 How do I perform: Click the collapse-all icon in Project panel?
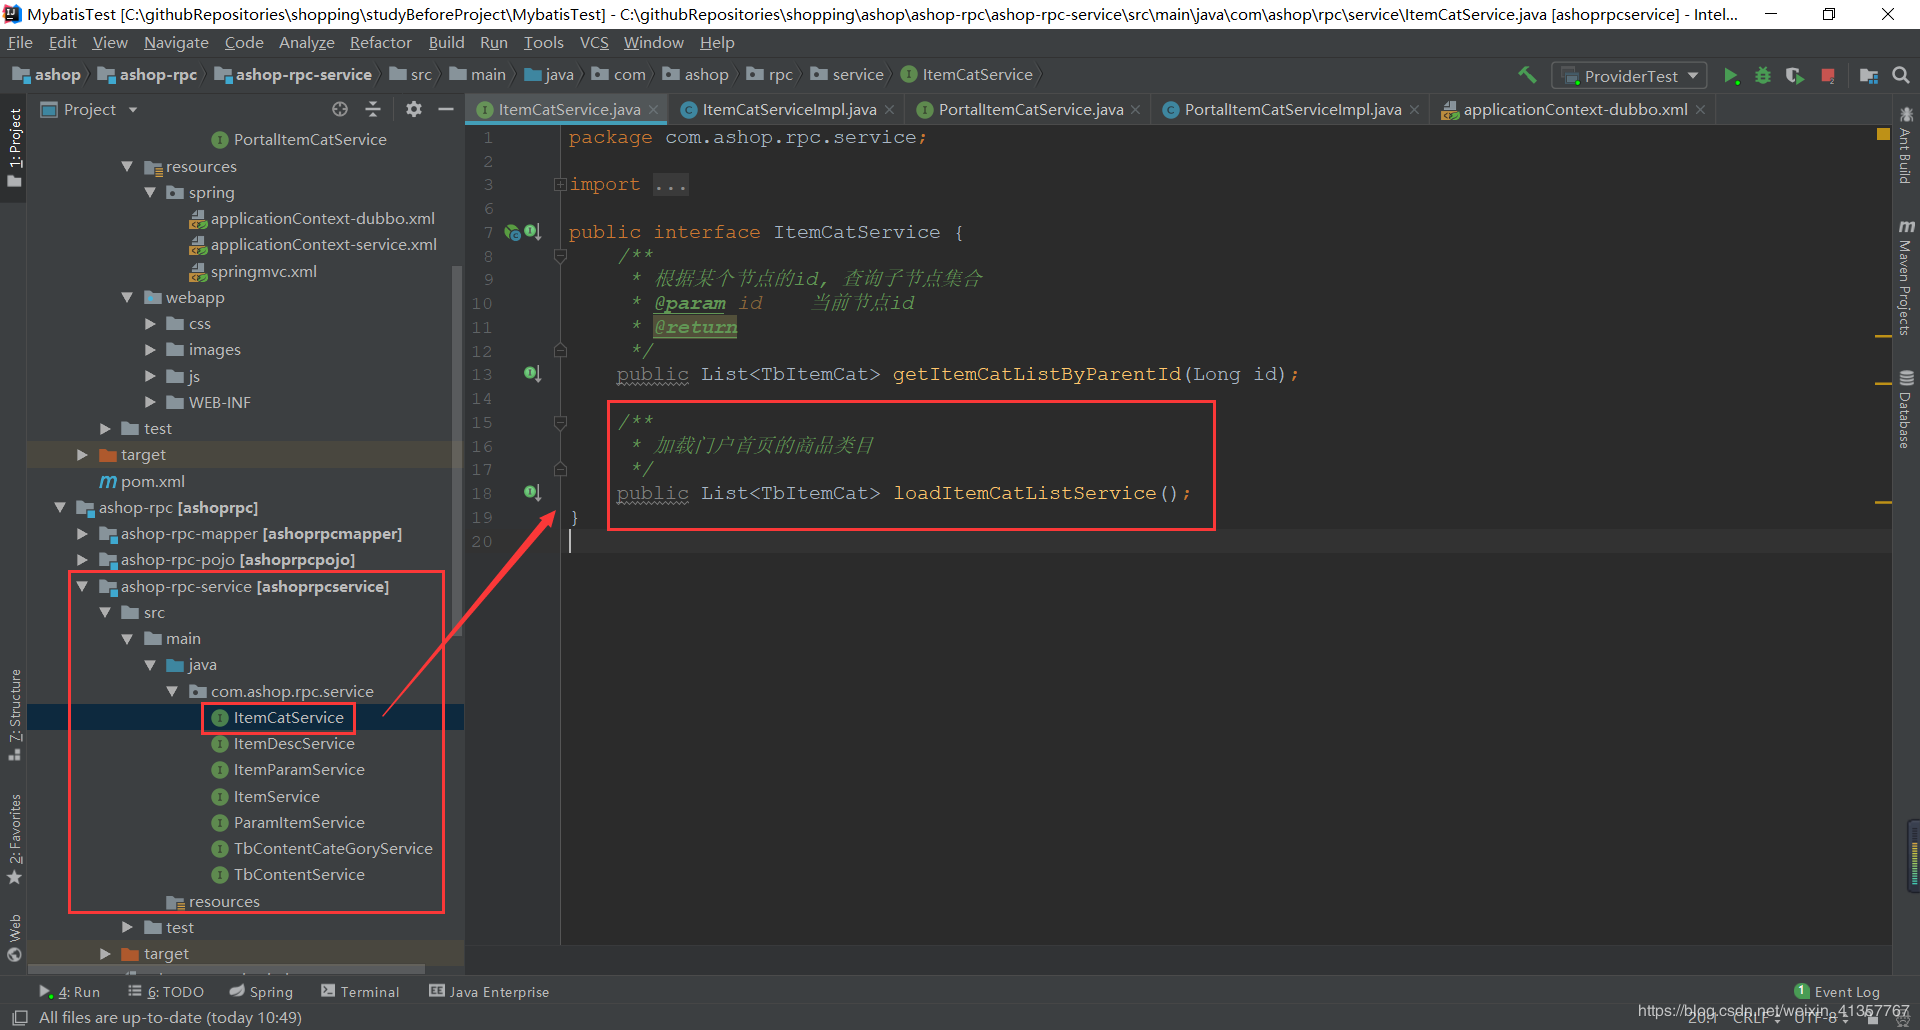(x=373, y=109)
